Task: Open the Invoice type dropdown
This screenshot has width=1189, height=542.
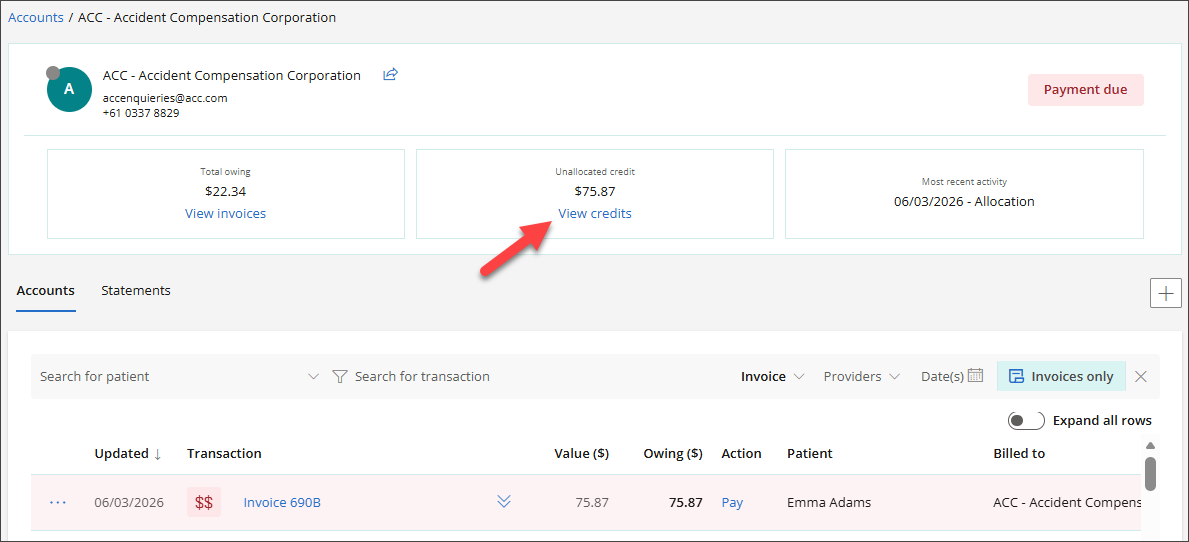Action: pos(772,377)
